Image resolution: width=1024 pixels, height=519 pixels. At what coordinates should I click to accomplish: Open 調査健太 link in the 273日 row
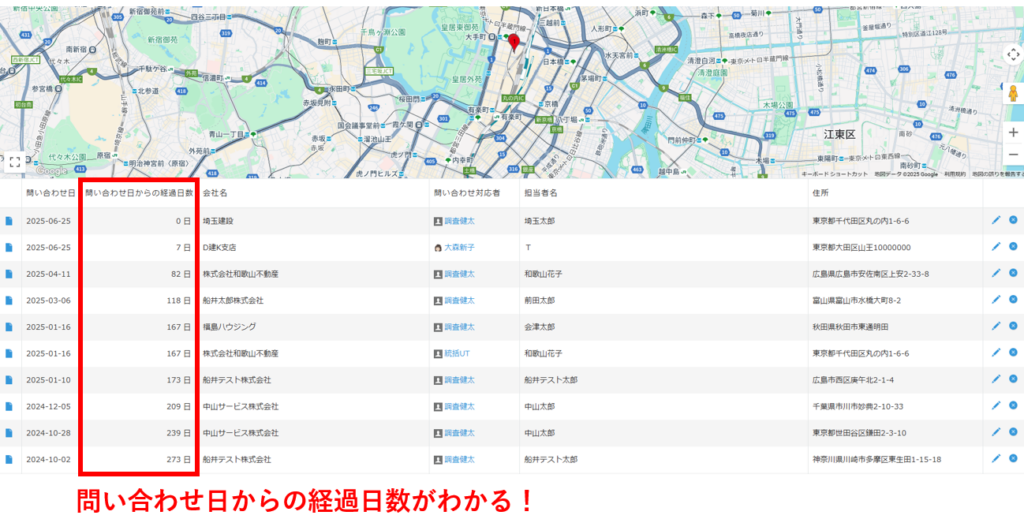pyautogui.click(x=460, y=460)
